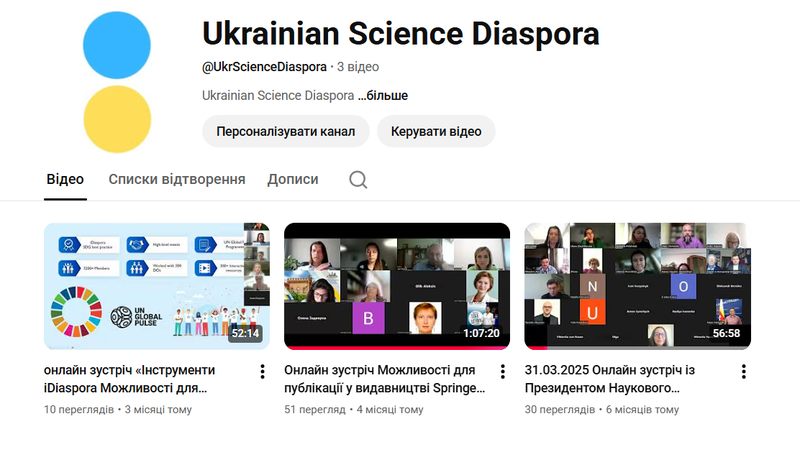Go to the Дописи tab
The height and width of the screenshot is (475, 800).
click(x=293, y=180)
